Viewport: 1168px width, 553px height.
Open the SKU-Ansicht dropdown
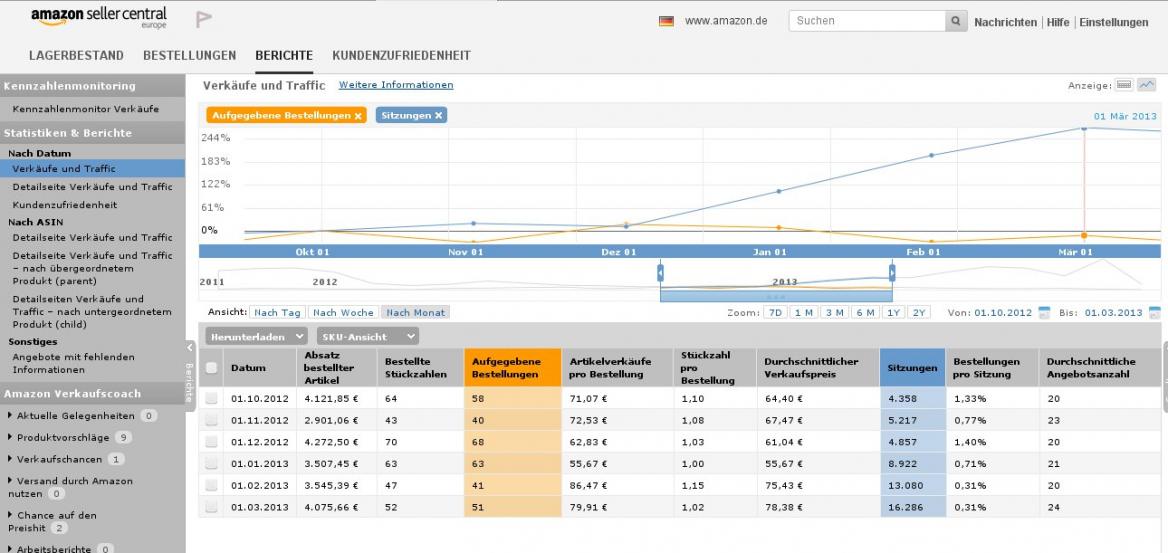[x=367, y=336]
